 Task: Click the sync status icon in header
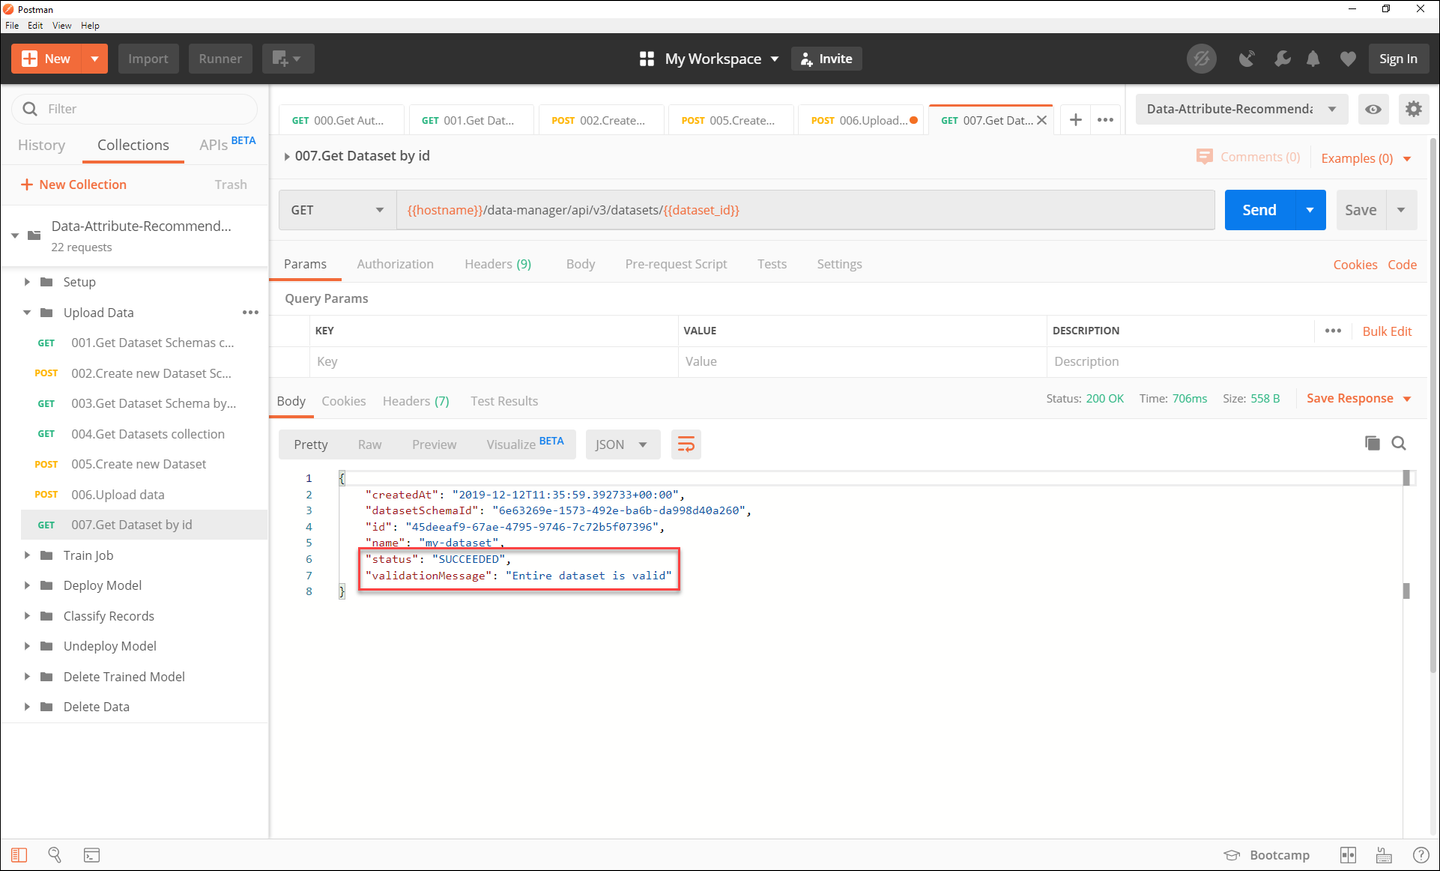(x=1201, y=59)
